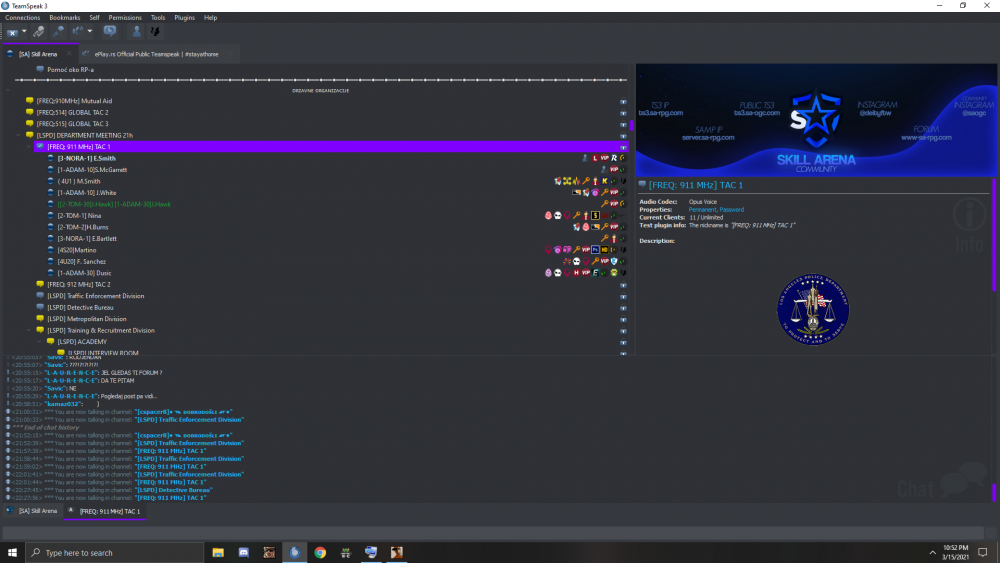Select user [1-ADAM-10] J.White in channel
The height and width of the screenshot is (563, 1000).
tap(87, 192)
